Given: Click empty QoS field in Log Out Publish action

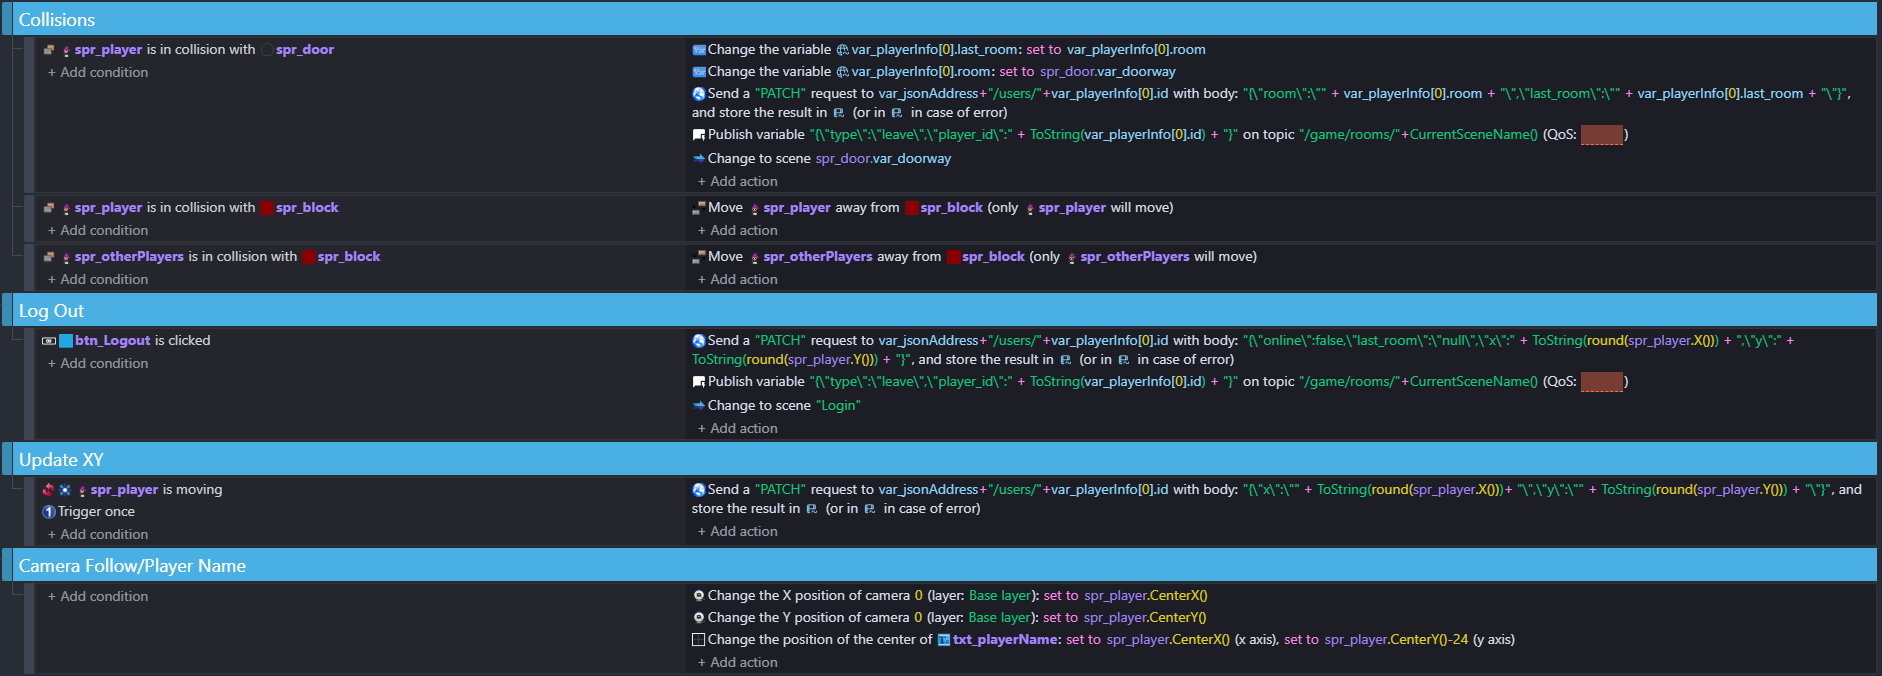Looking at the screenshot, I should coord(1602,382).
